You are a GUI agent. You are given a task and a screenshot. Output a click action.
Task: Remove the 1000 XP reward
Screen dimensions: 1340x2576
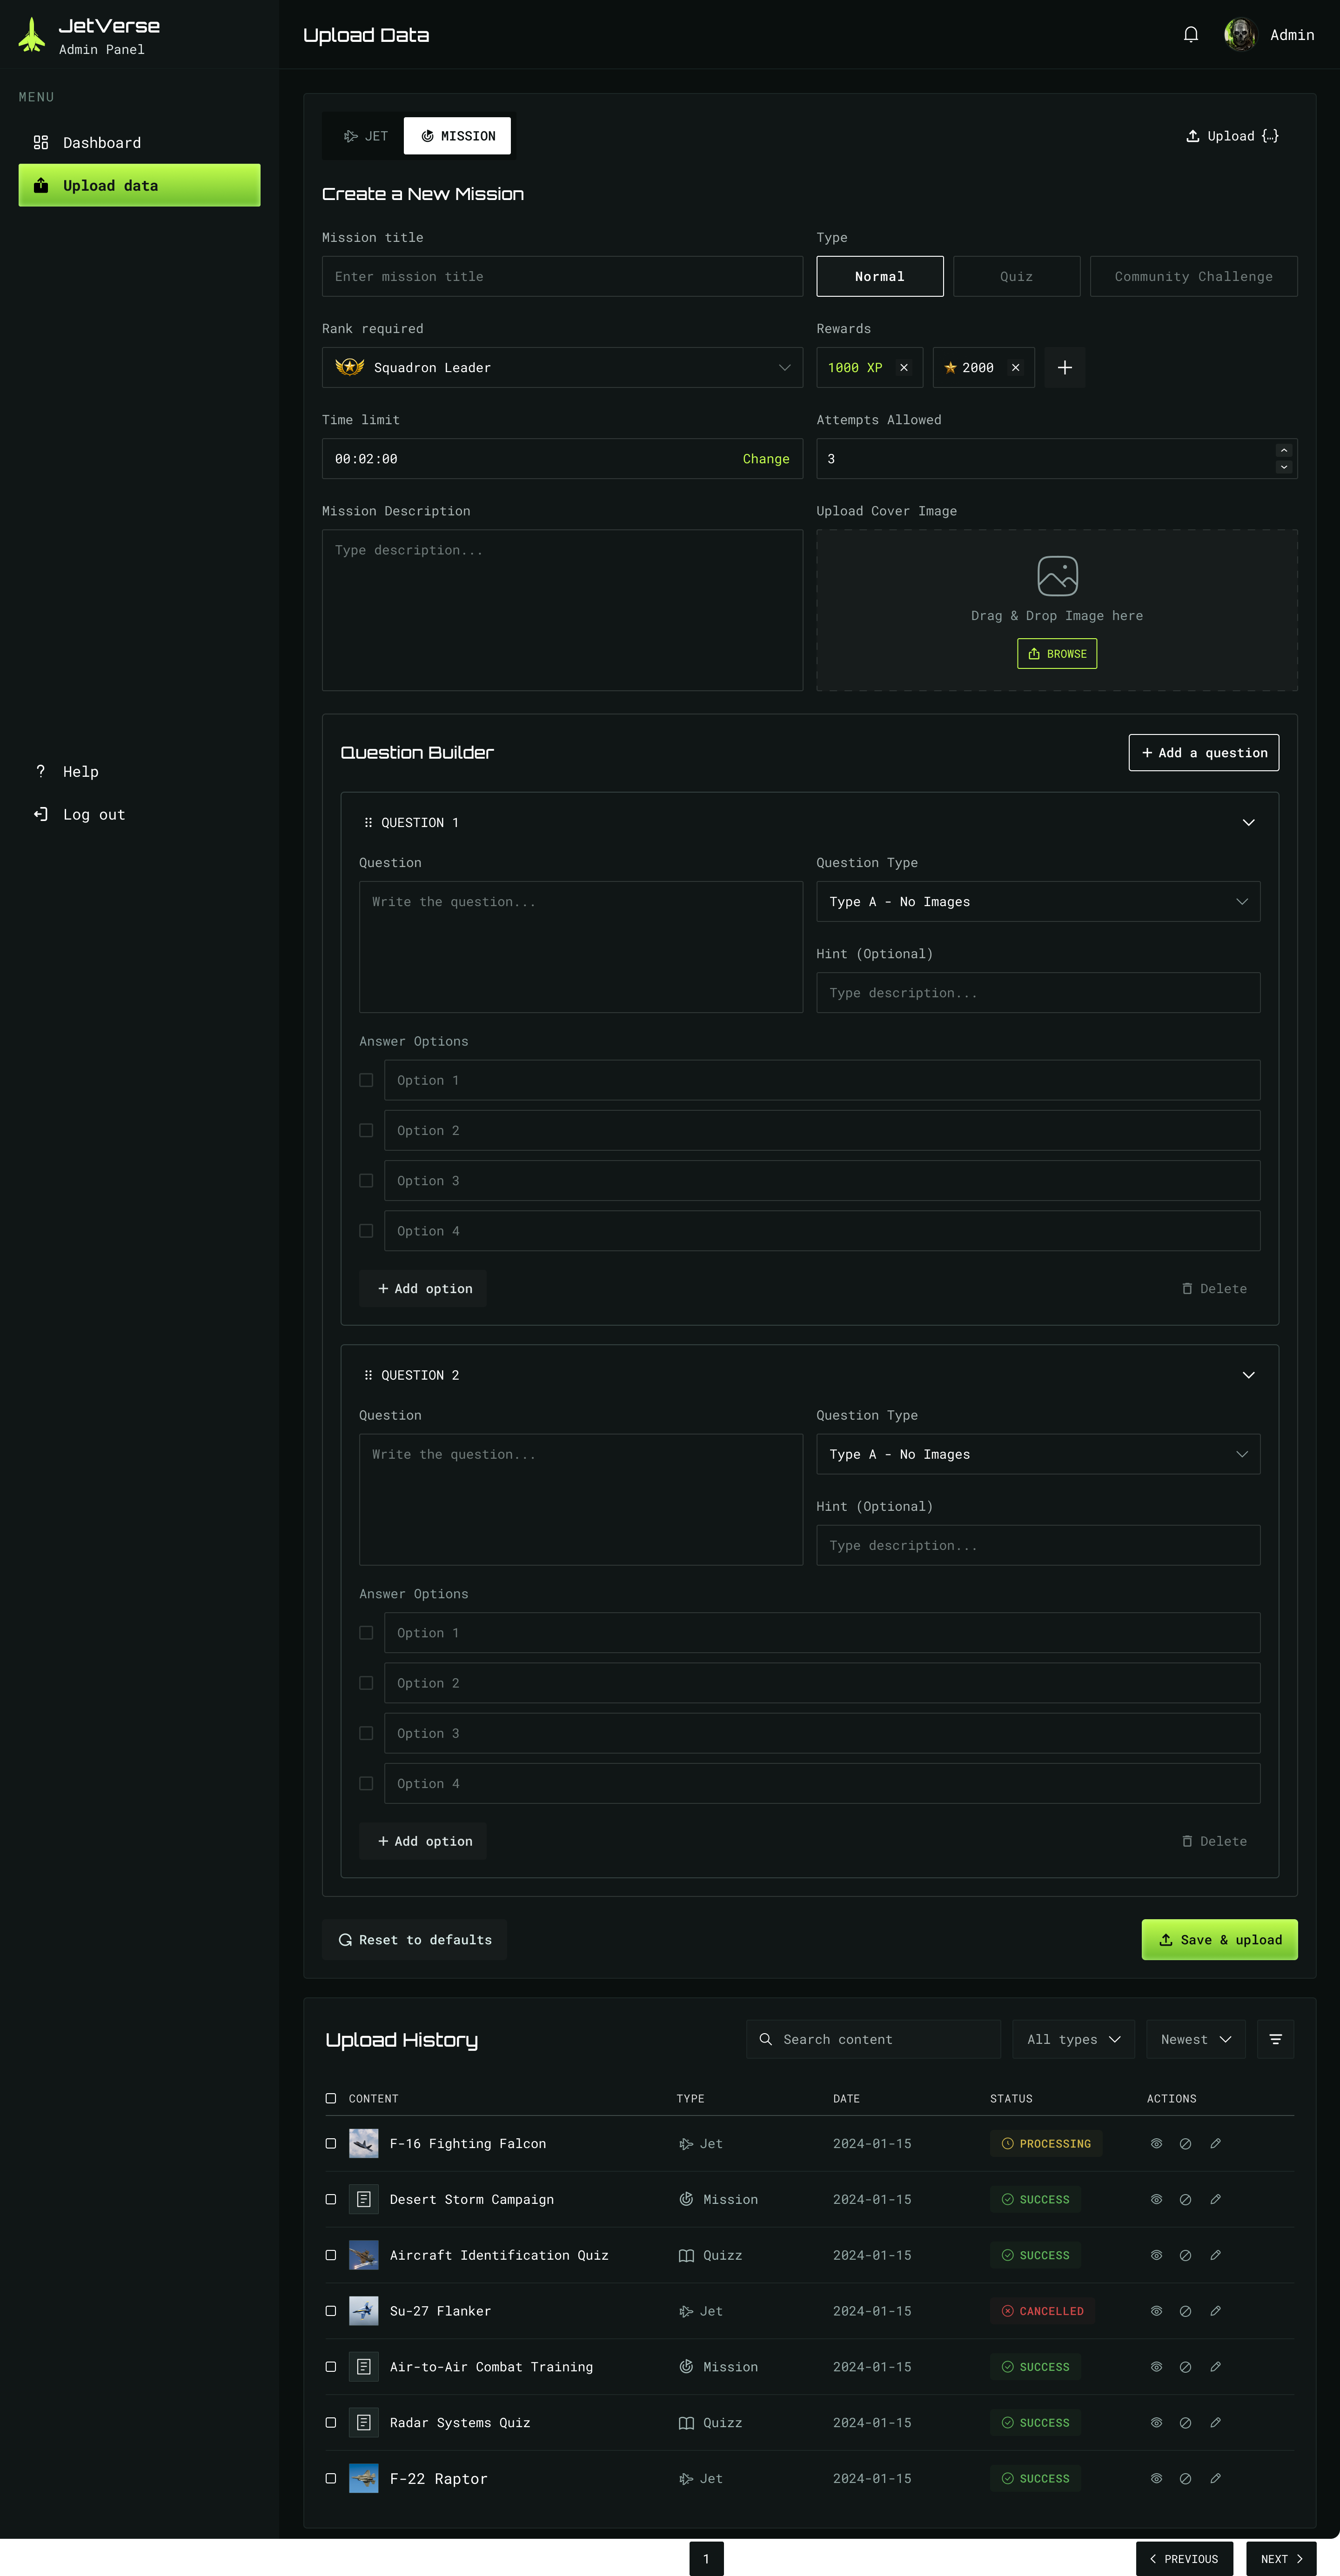coord(904,368)
